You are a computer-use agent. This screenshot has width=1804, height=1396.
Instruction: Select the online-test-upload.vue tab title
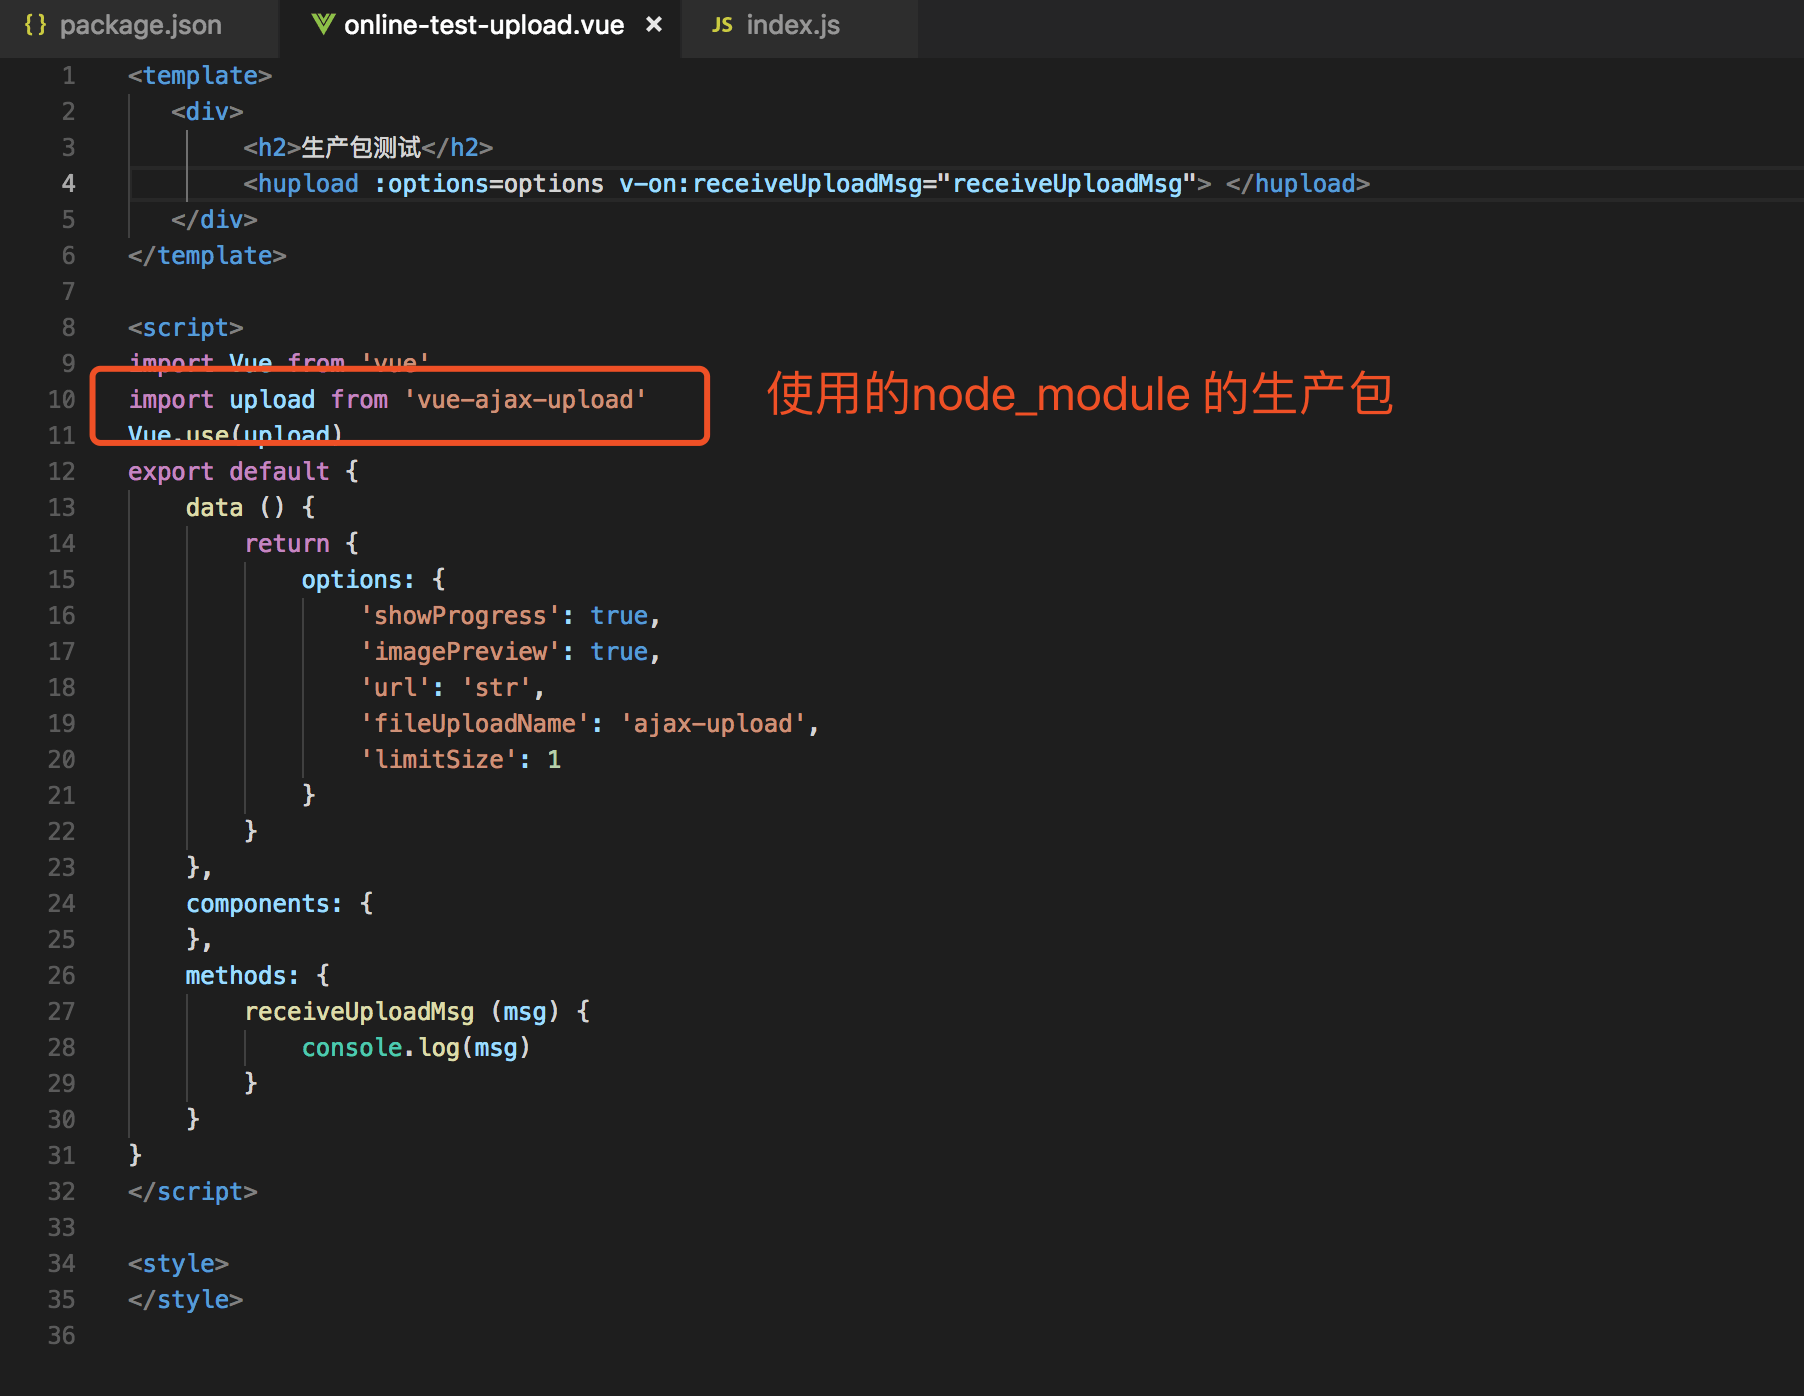(484, 25)
